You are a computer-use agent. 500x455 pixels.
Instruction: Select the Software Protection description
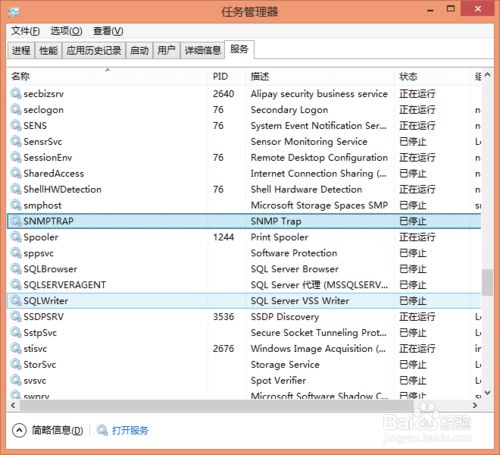294,253
